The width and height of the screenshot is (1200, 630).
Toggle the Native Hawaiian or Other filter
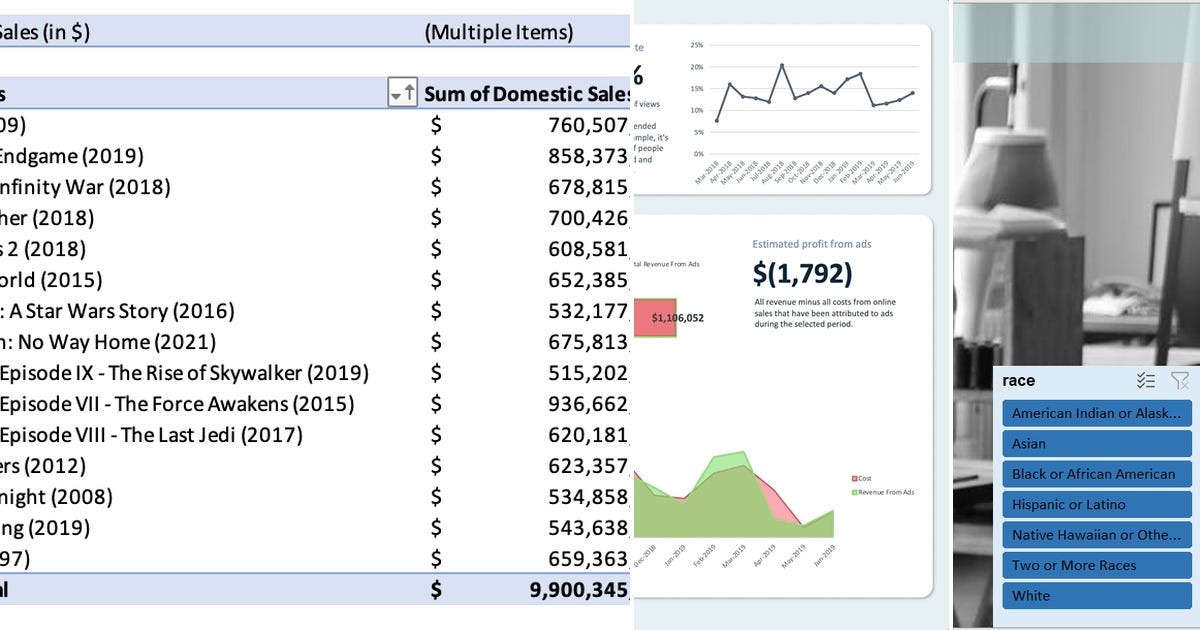pos(1096,535)
